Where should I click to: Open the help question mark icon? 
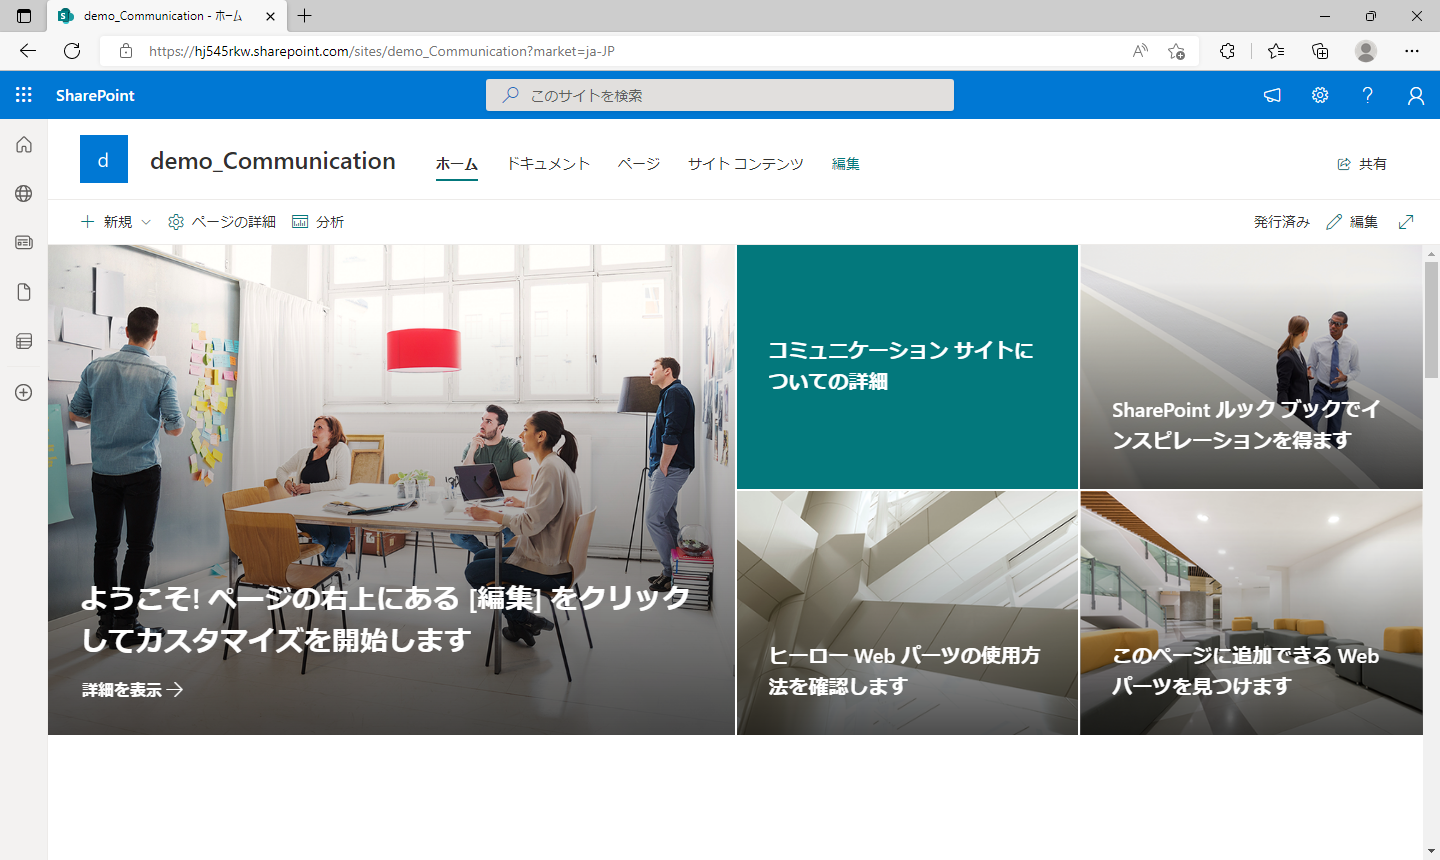click(x=1367, y=95)
